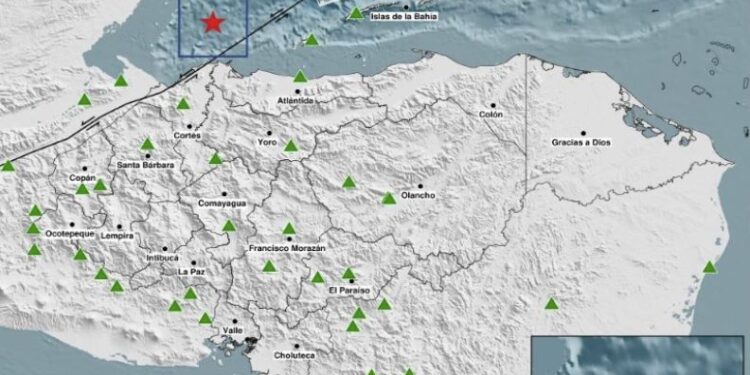Open the inset map in the bottom-right corner
Screen dimensions: 750x375
[638, 355]
